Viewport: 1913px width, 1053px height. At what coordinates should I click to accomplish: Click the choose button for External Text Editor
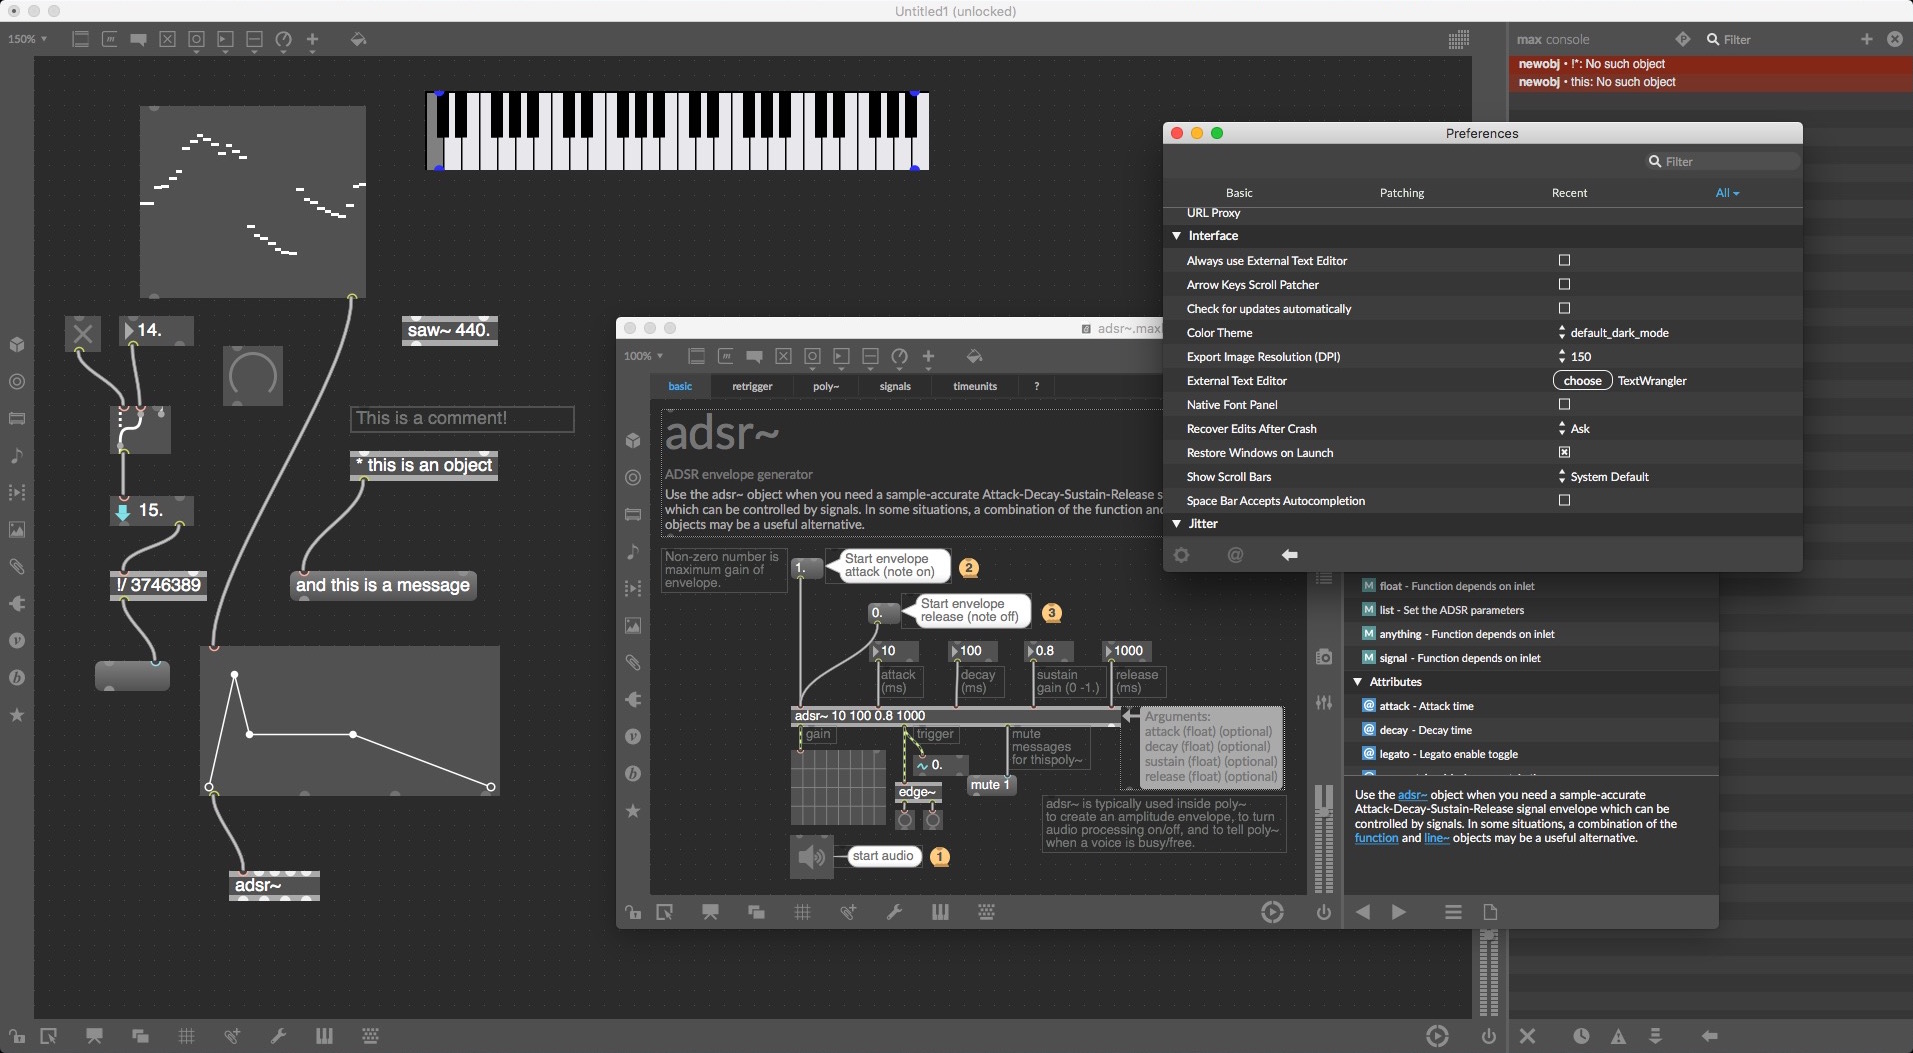[1582, 381]
